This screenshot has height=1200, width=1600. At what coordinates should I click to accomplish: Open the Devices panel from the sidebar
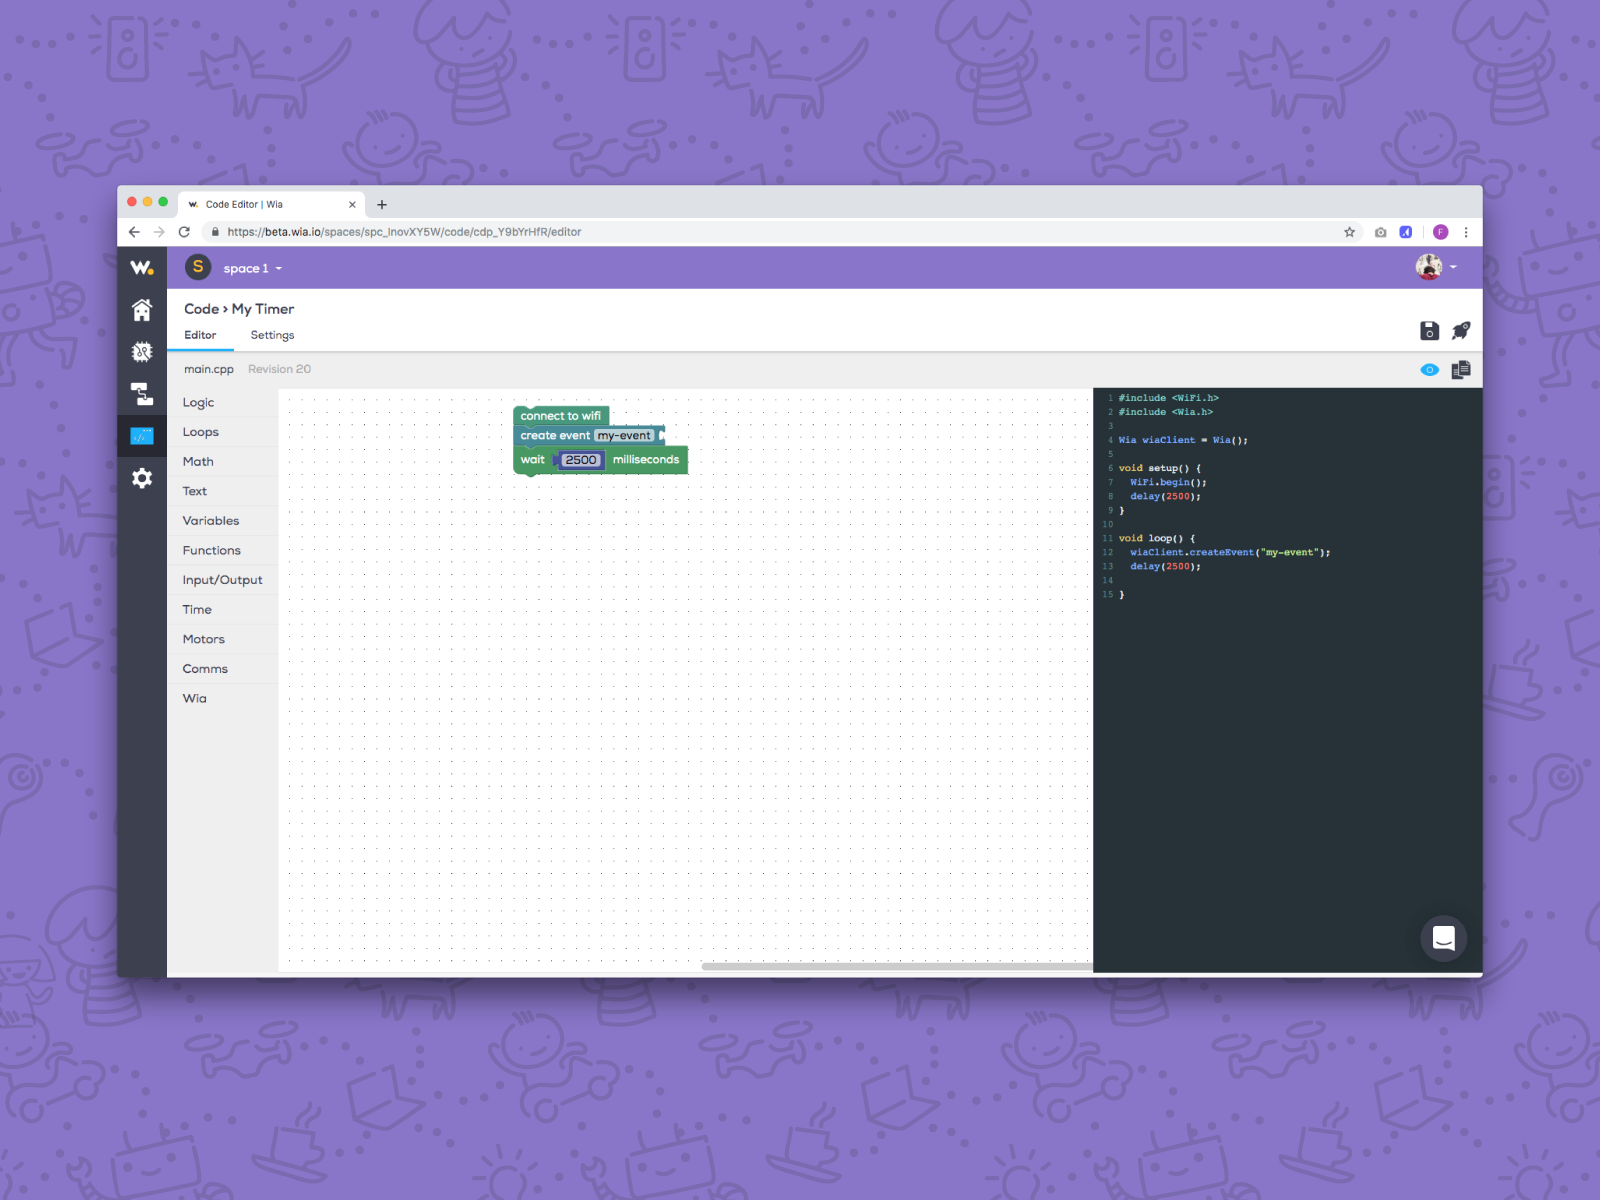click(142, 352)
